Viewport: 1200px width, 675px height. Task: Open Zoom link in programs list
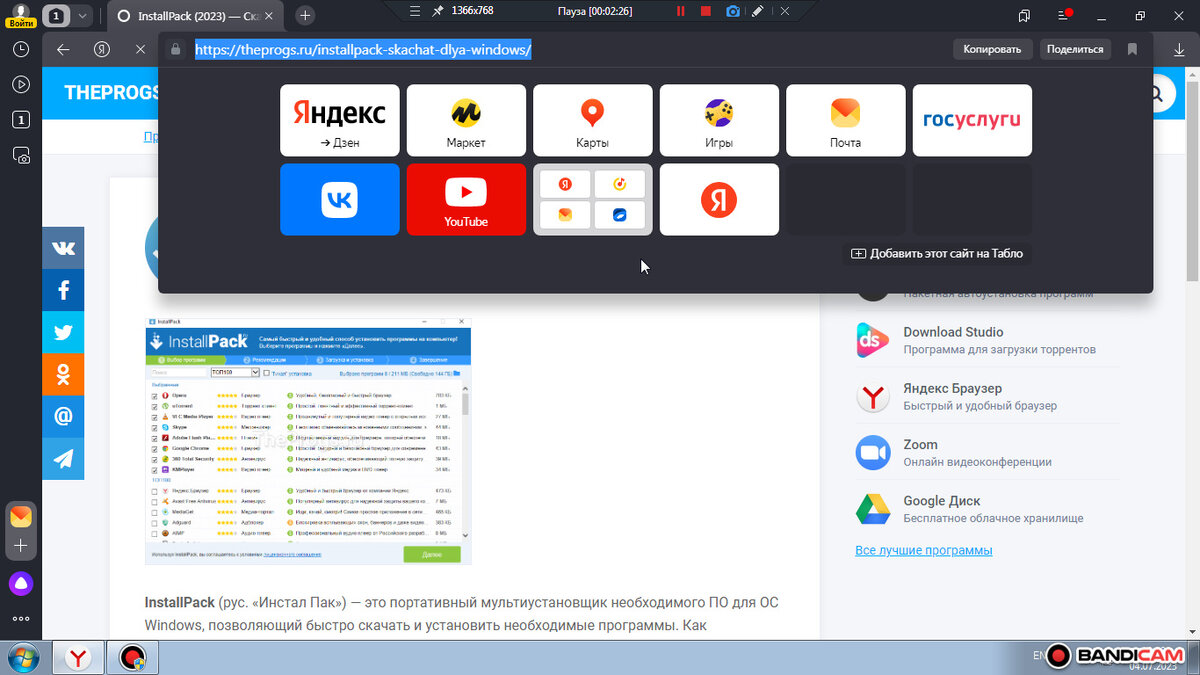click(x=920, y=444)
